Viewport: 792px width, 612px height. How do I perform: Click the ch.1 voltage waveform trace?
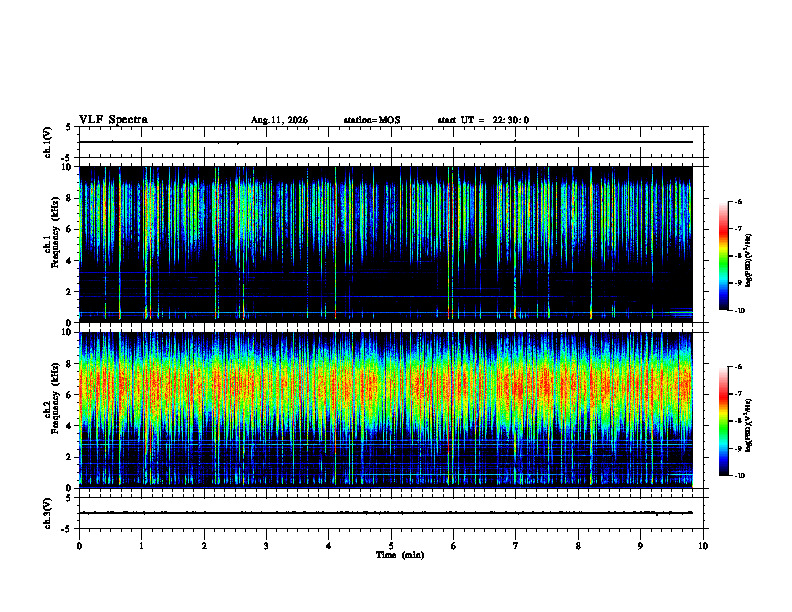point(386,142)
